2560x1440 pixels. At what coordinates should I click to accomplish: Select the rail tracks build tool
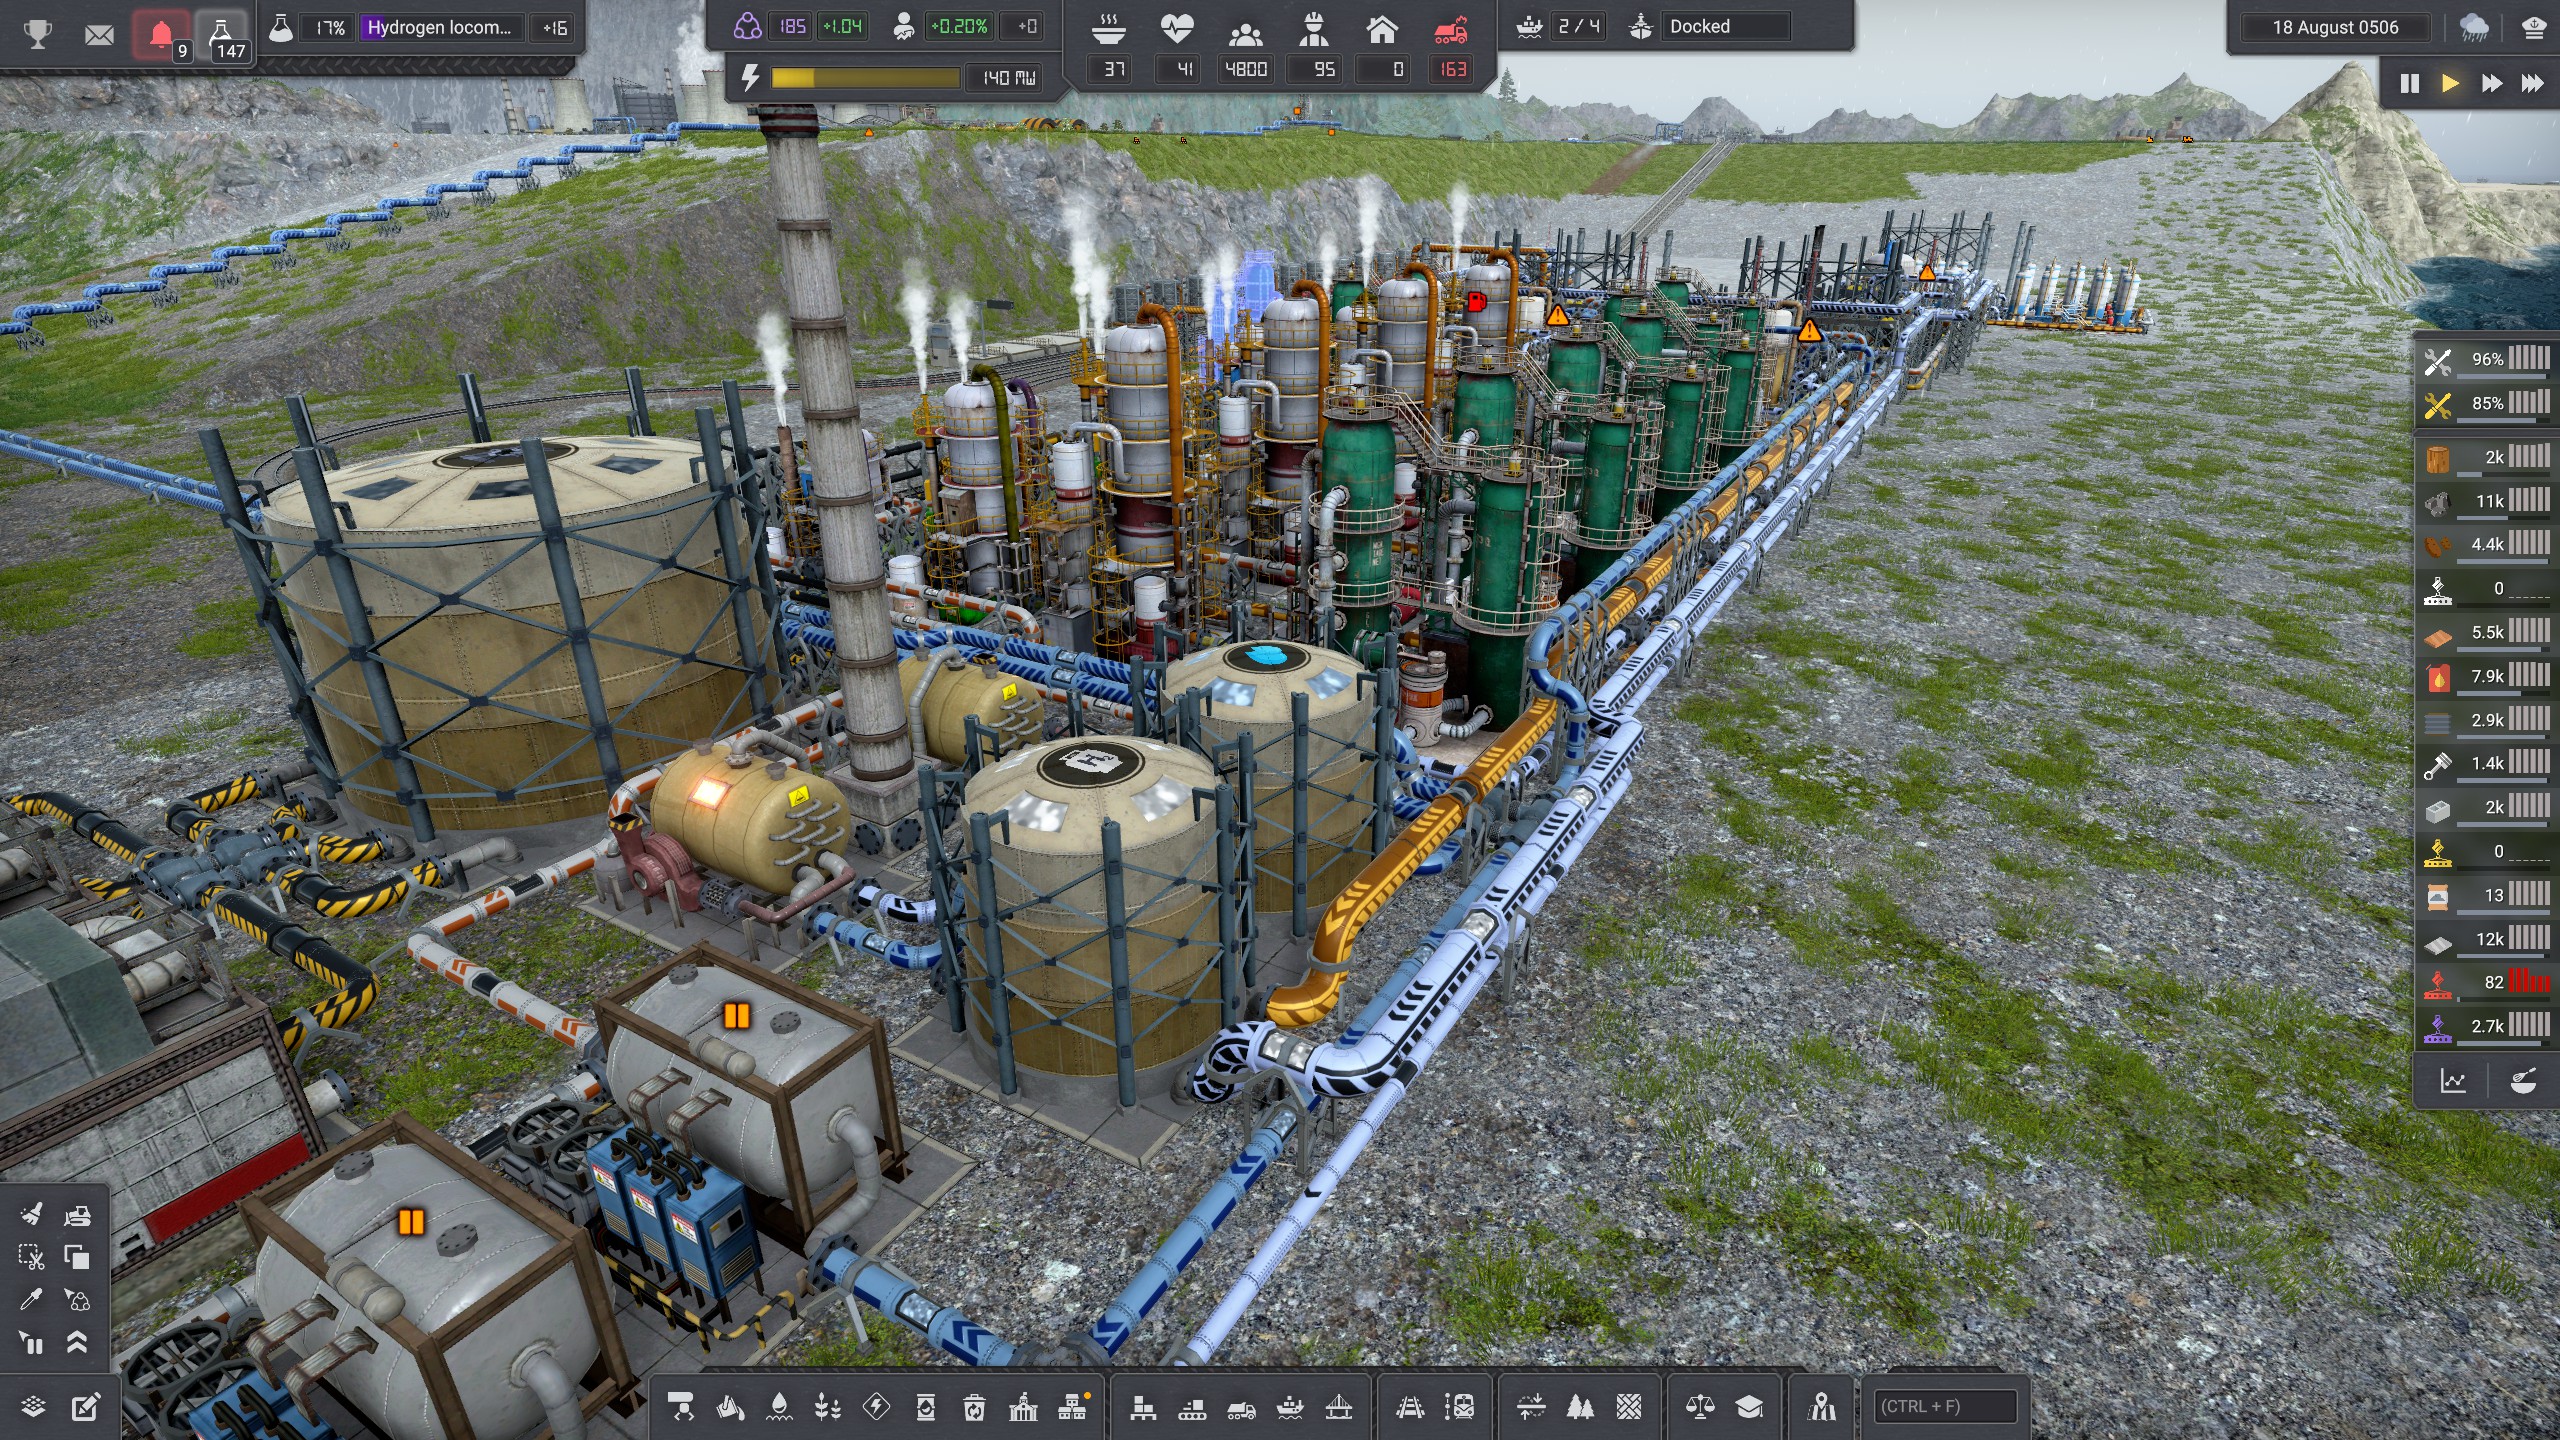coord(1410,1407)
